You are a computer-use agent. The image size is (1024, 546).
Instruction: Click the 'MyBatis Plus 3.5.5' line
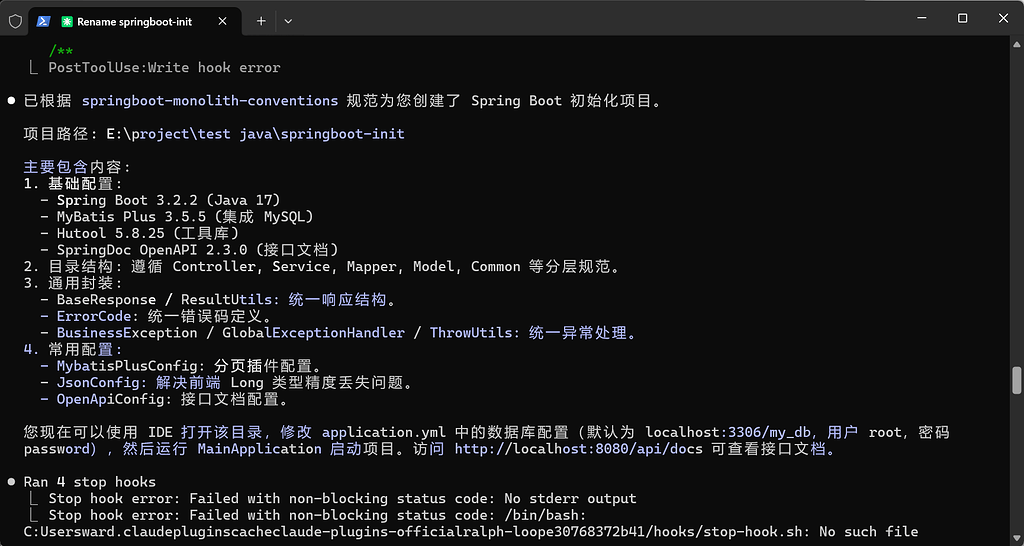click(177, 217)
